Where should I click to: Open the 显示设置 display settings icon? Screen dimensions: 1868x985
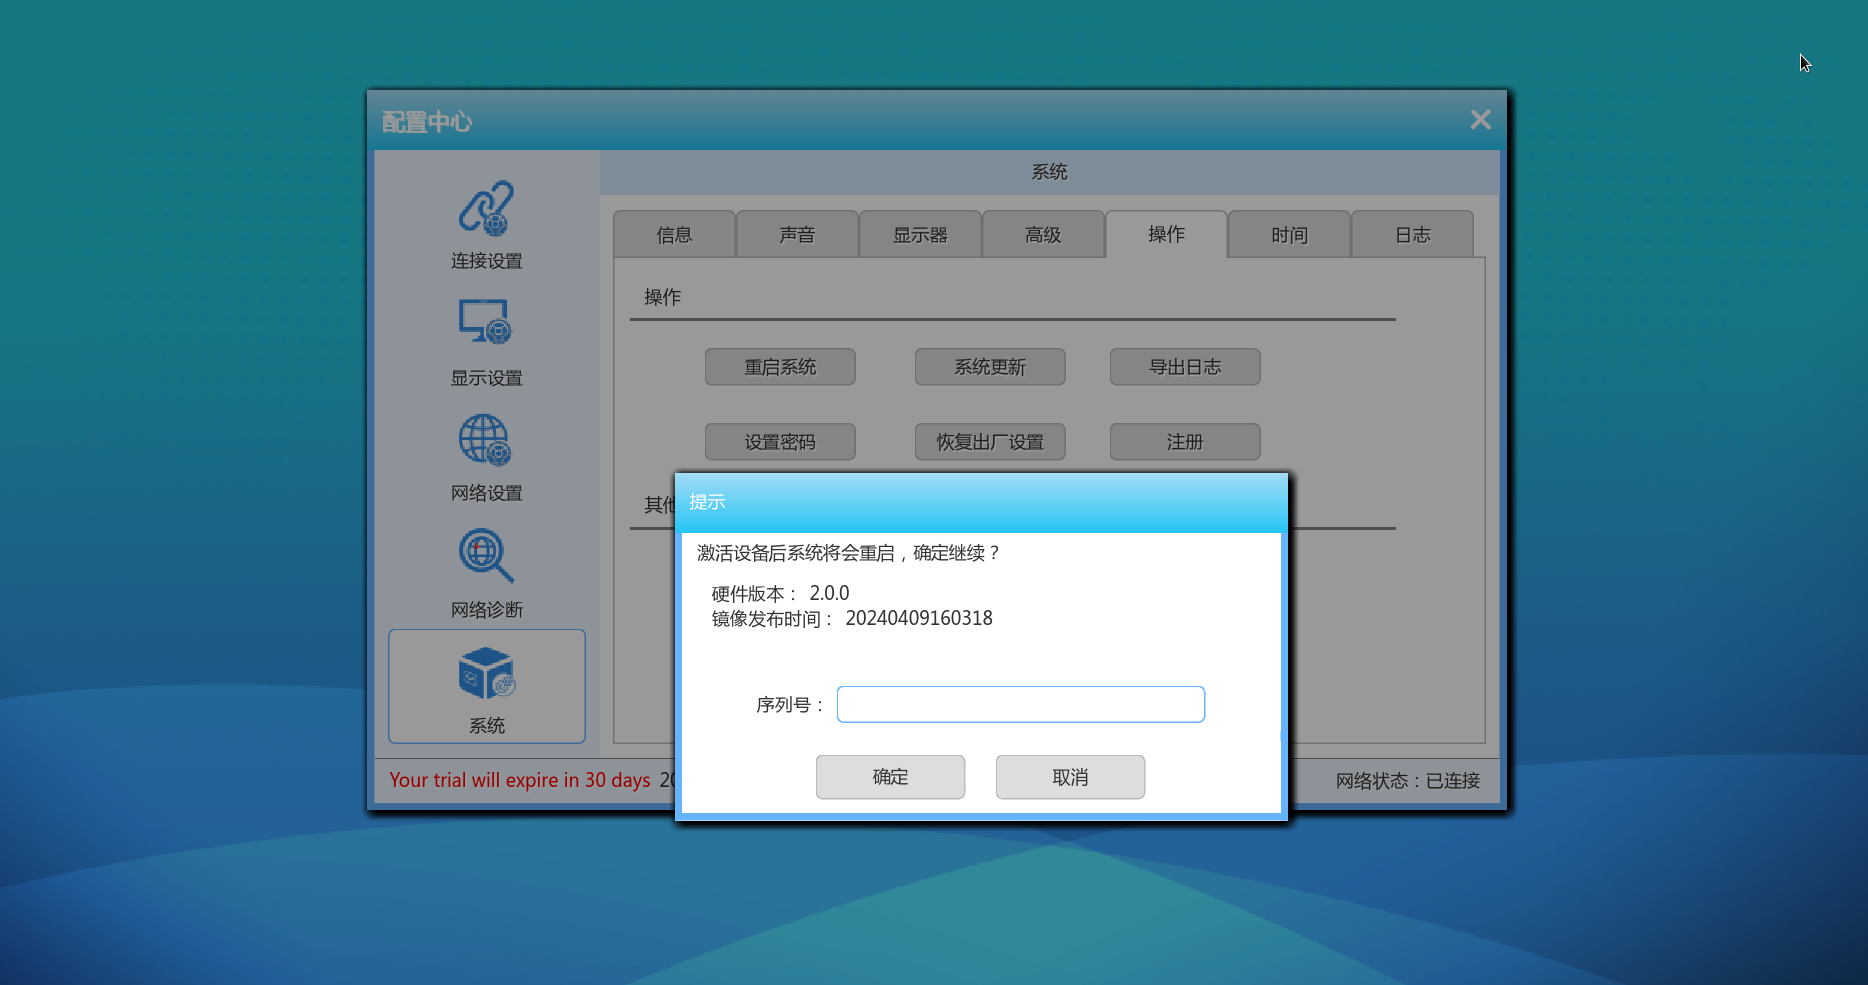pyautogui.click(x=486, y=322)
